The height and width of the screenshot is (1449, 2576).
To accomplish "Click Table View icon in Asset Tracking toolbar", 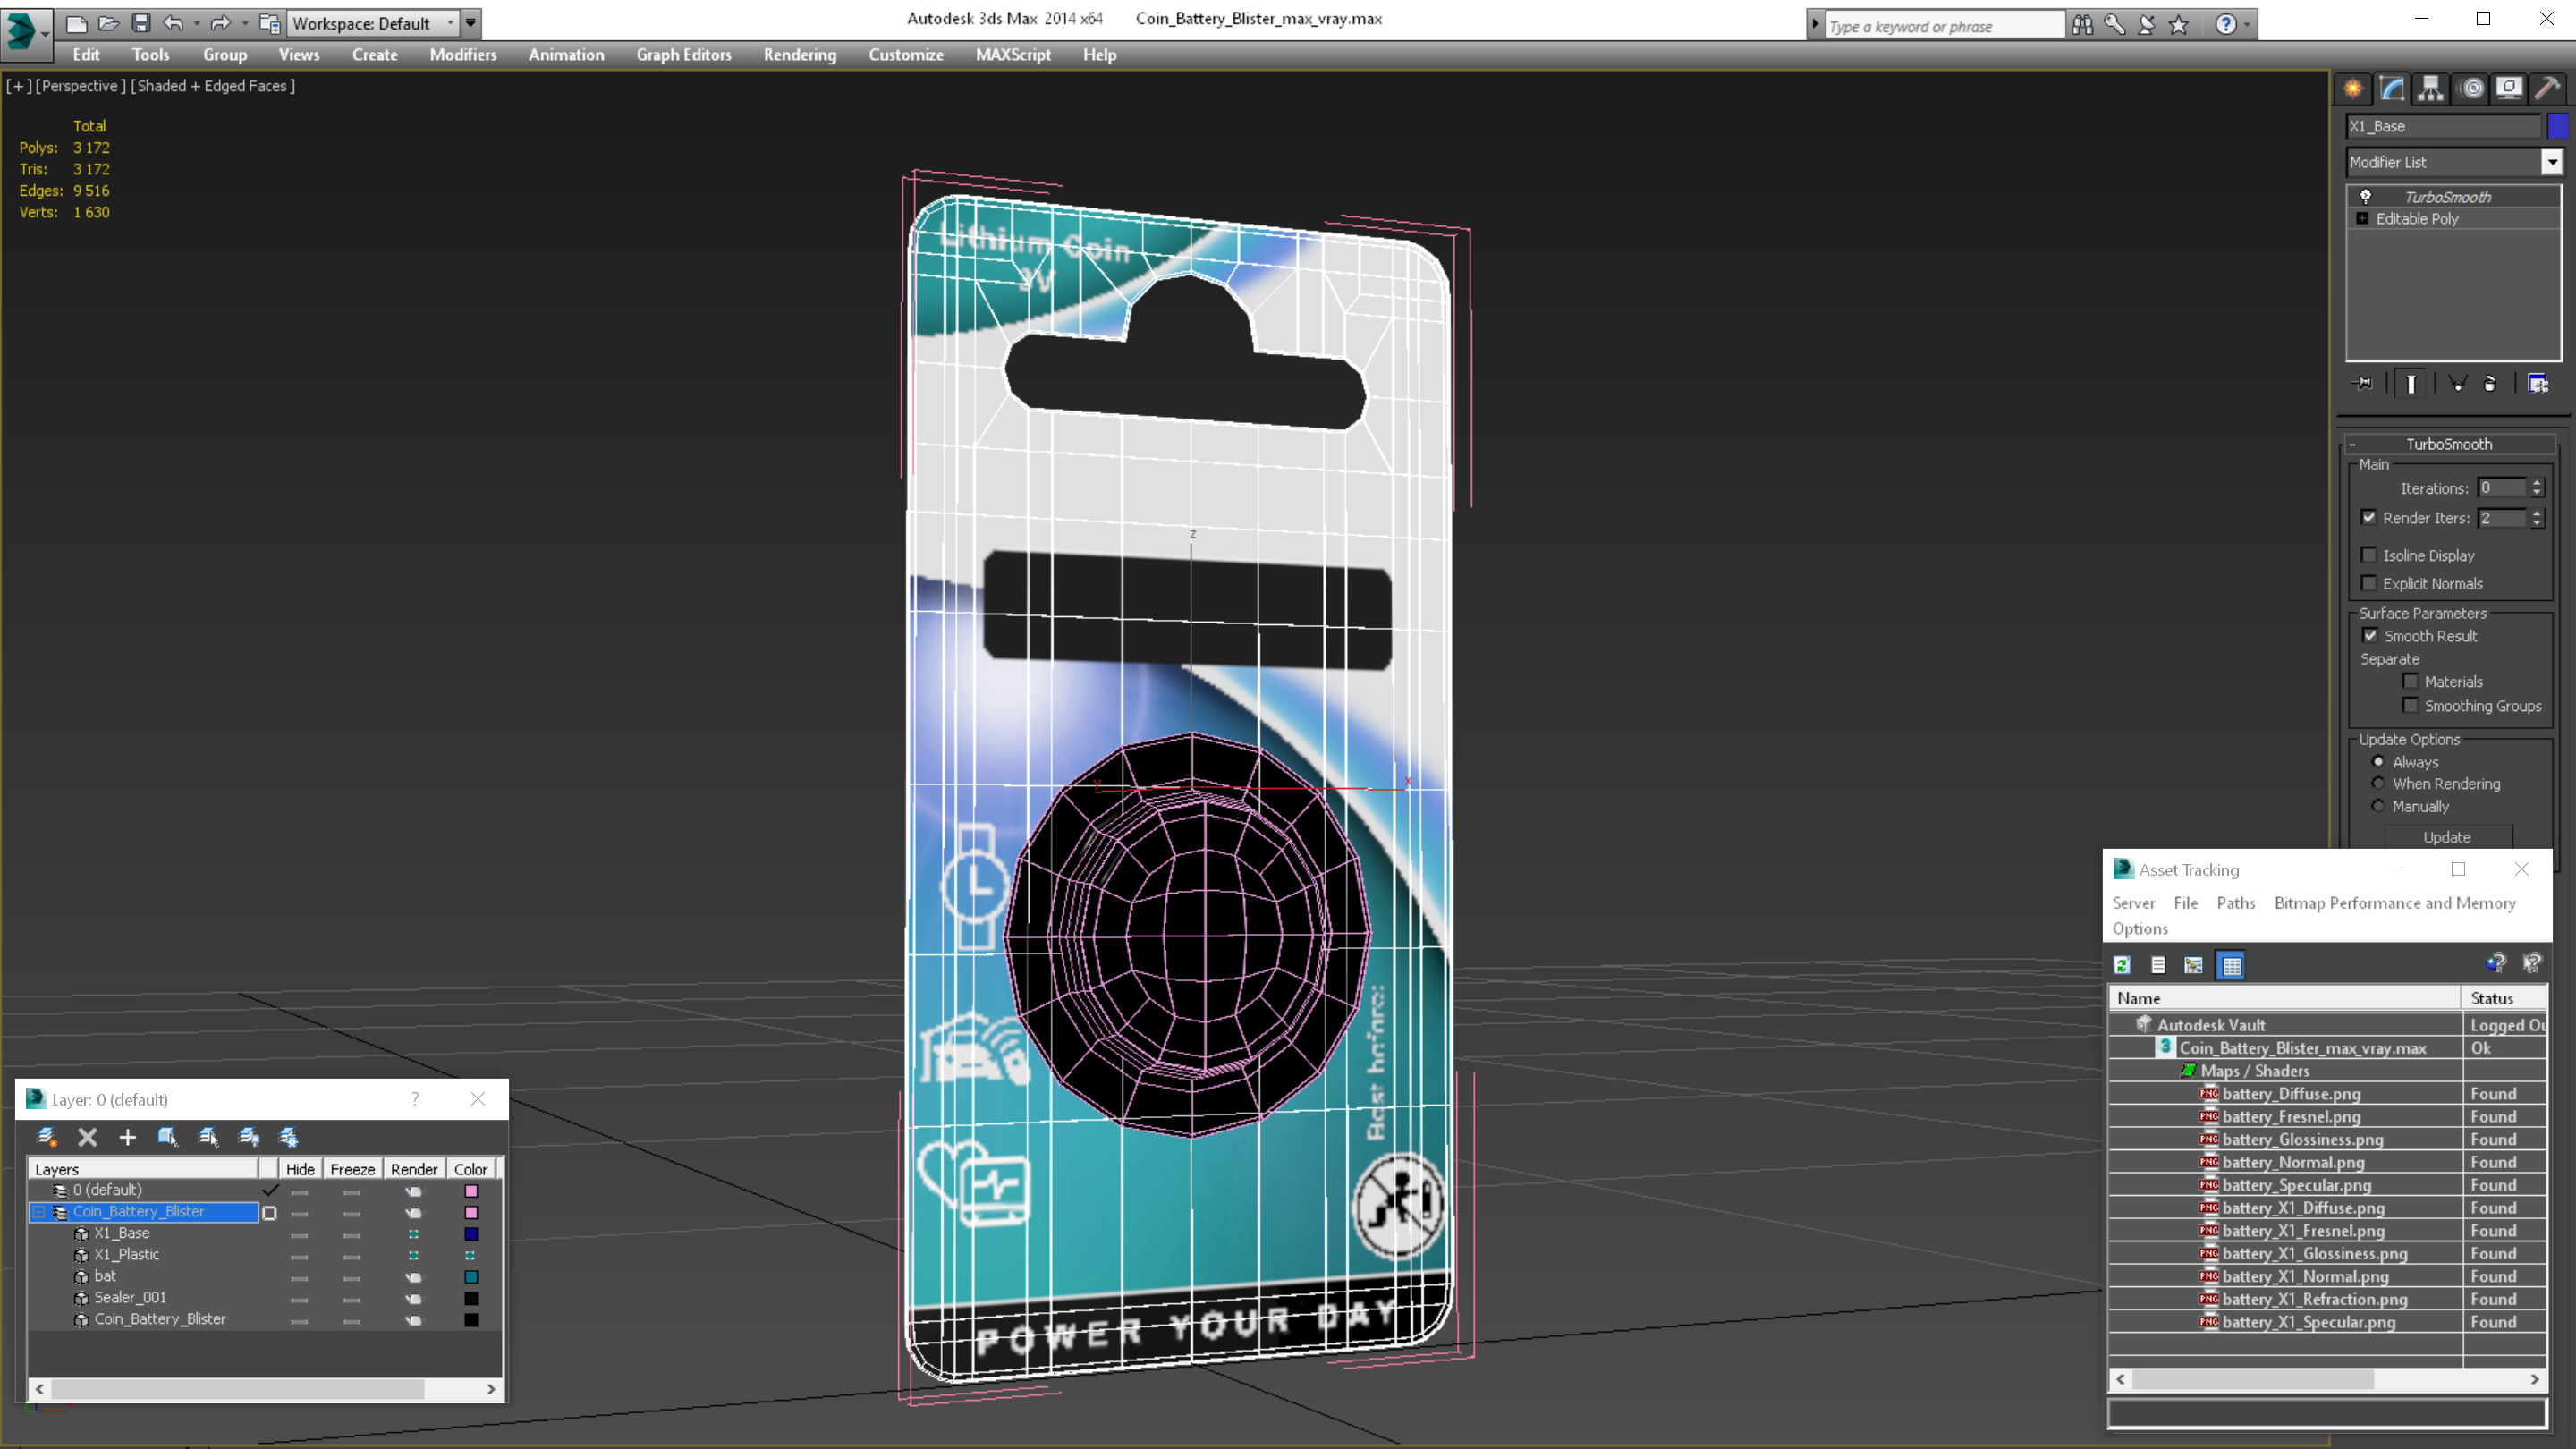I will coord(2231,965).
